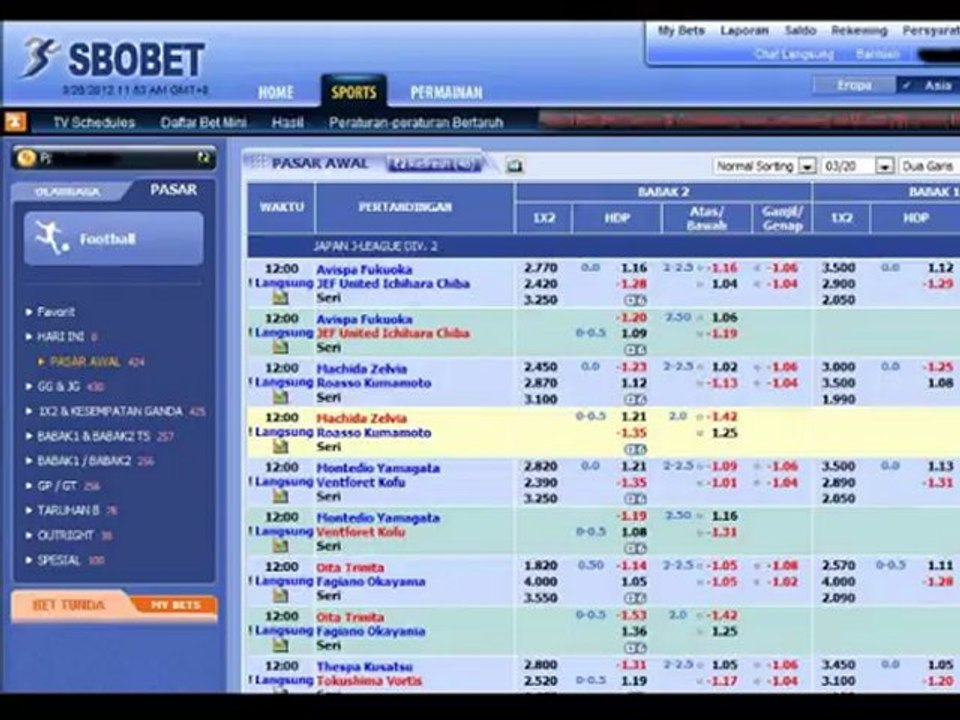Click more-bets icon under 1.36 odds

[635, 648]
